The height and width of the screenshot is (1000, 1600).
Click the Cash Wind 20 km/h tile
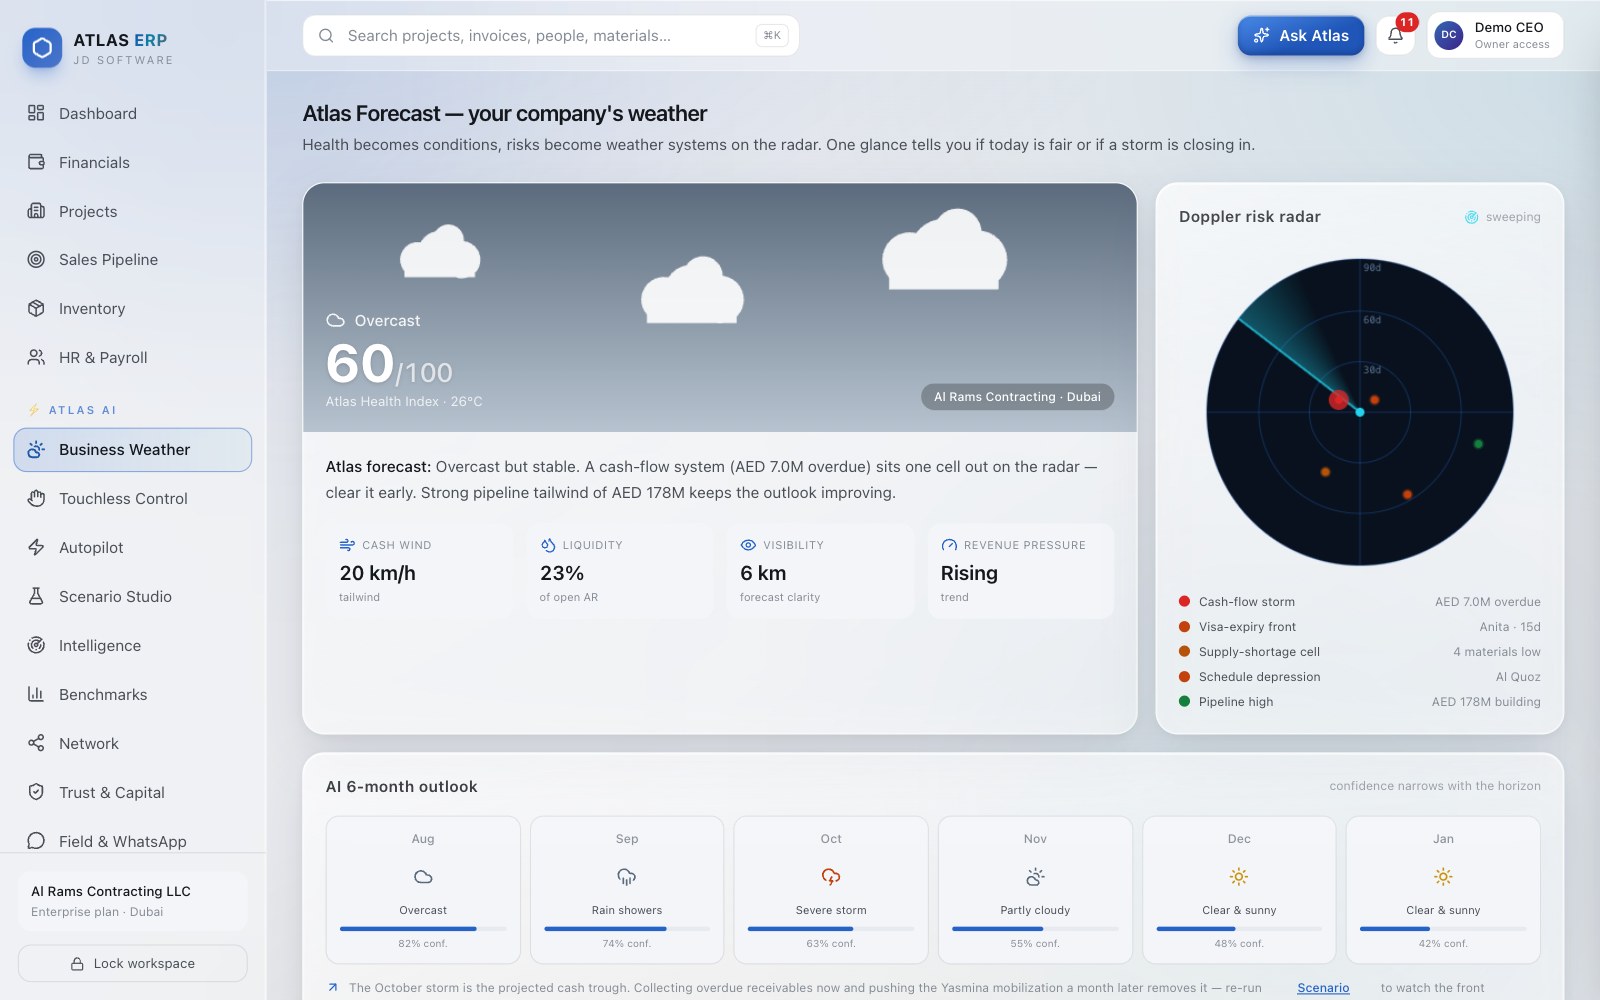tap(419, 571)
